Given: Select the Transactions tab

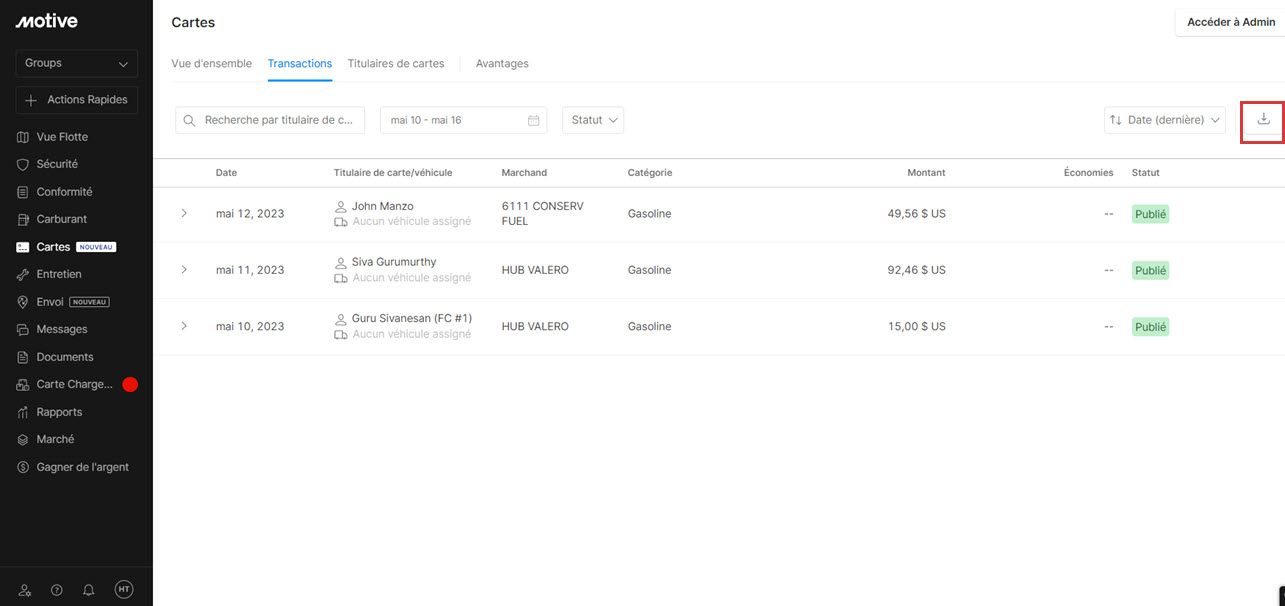Looking at the screenshot, I should coord(300,63).
